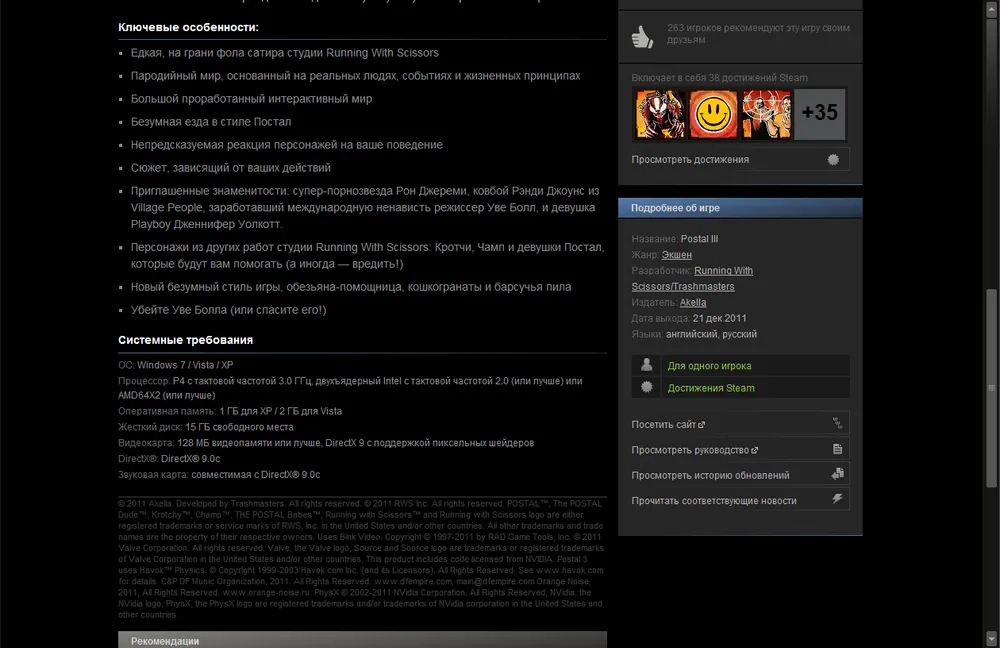1000x648 pixels.
Task: Click the vertical scrollbar thumb
Action: pos(991,387)
